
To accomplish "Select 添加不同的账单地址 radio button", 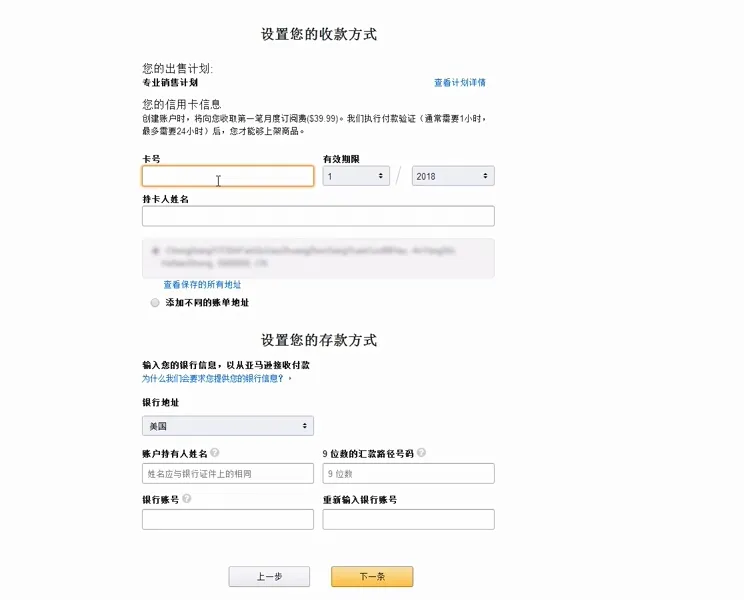I will pyautogui.click(x=155, y=303).
